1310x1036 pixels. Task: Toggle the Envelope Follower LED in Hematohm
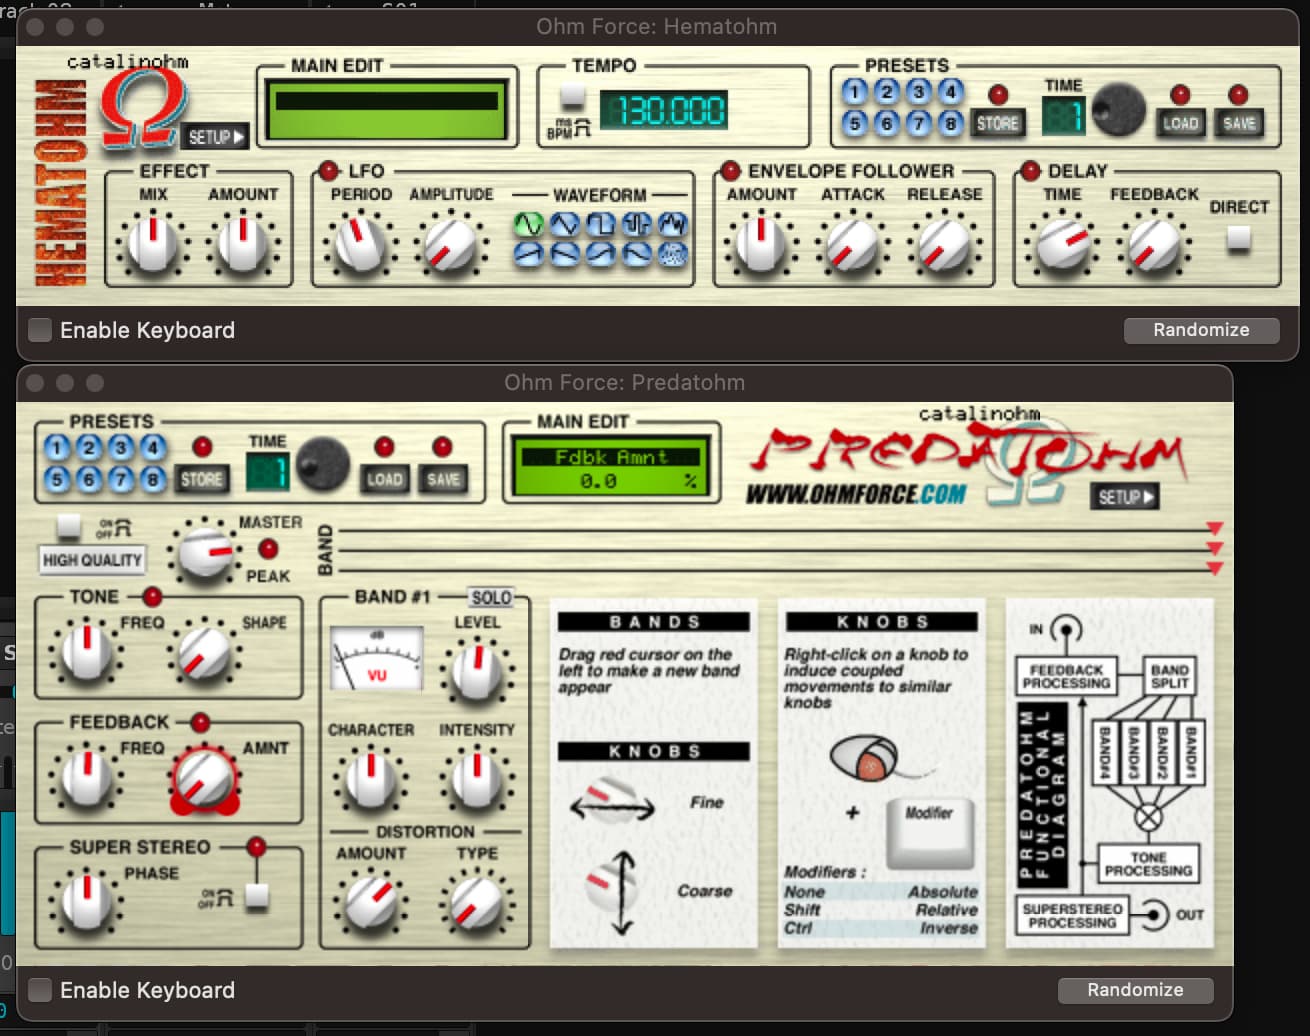(730, 170)
